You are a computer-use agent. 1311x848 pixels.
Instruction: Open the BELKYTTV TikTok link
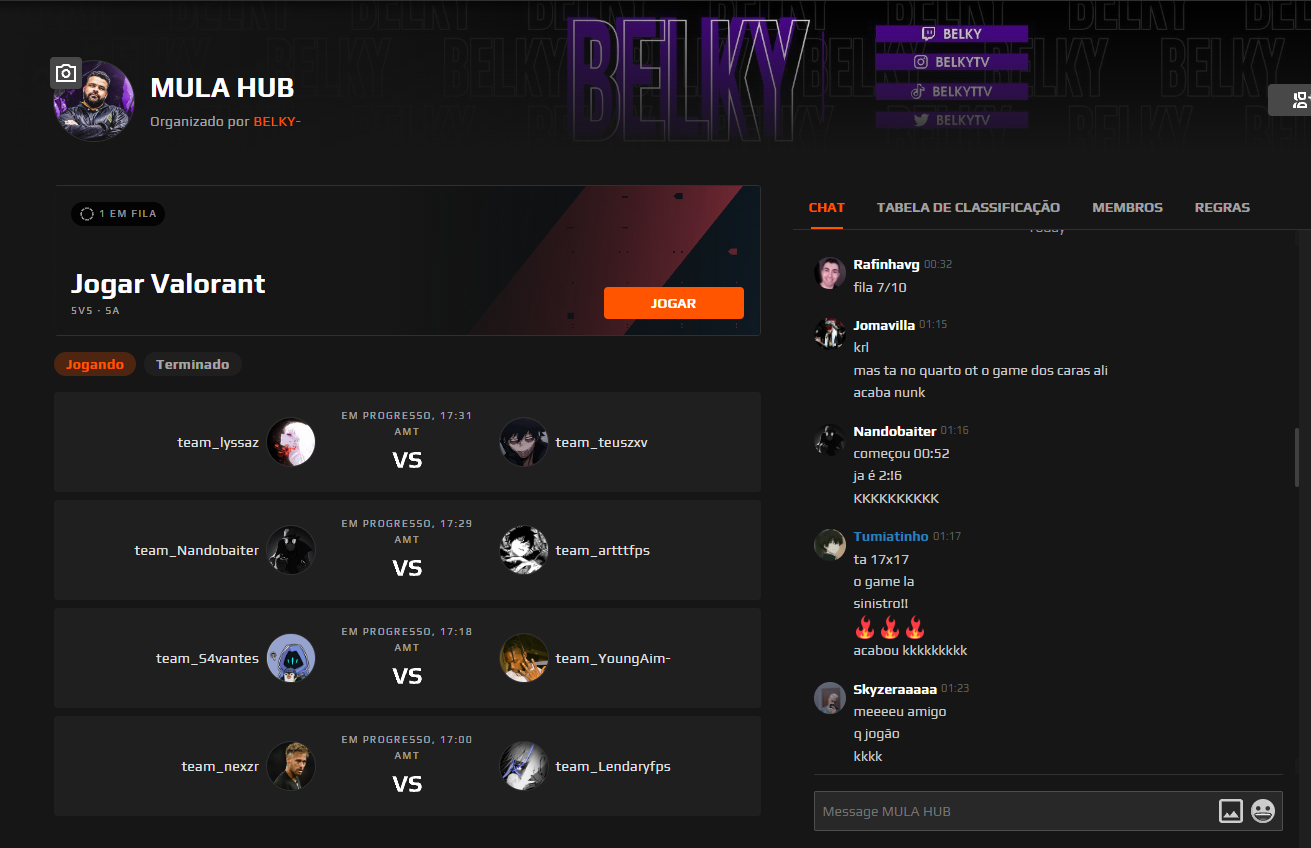click(952, 91)
